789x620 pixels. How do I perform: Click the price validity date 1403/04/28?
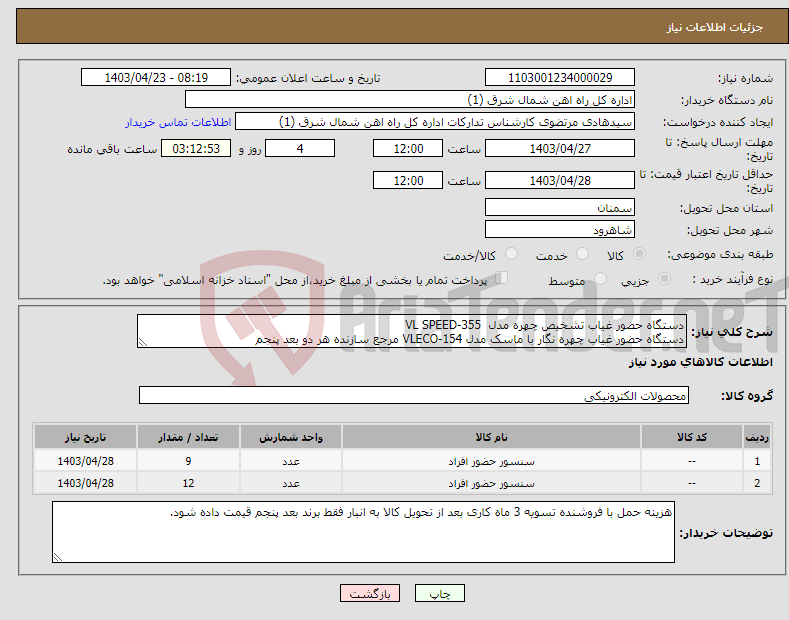(x=560, y=180)
